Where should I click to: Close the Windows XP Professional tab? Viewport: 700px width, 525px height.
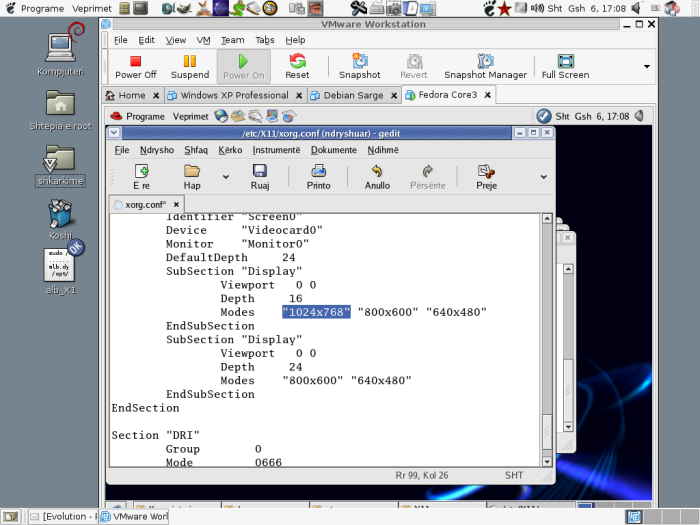(x=299, y=96)
